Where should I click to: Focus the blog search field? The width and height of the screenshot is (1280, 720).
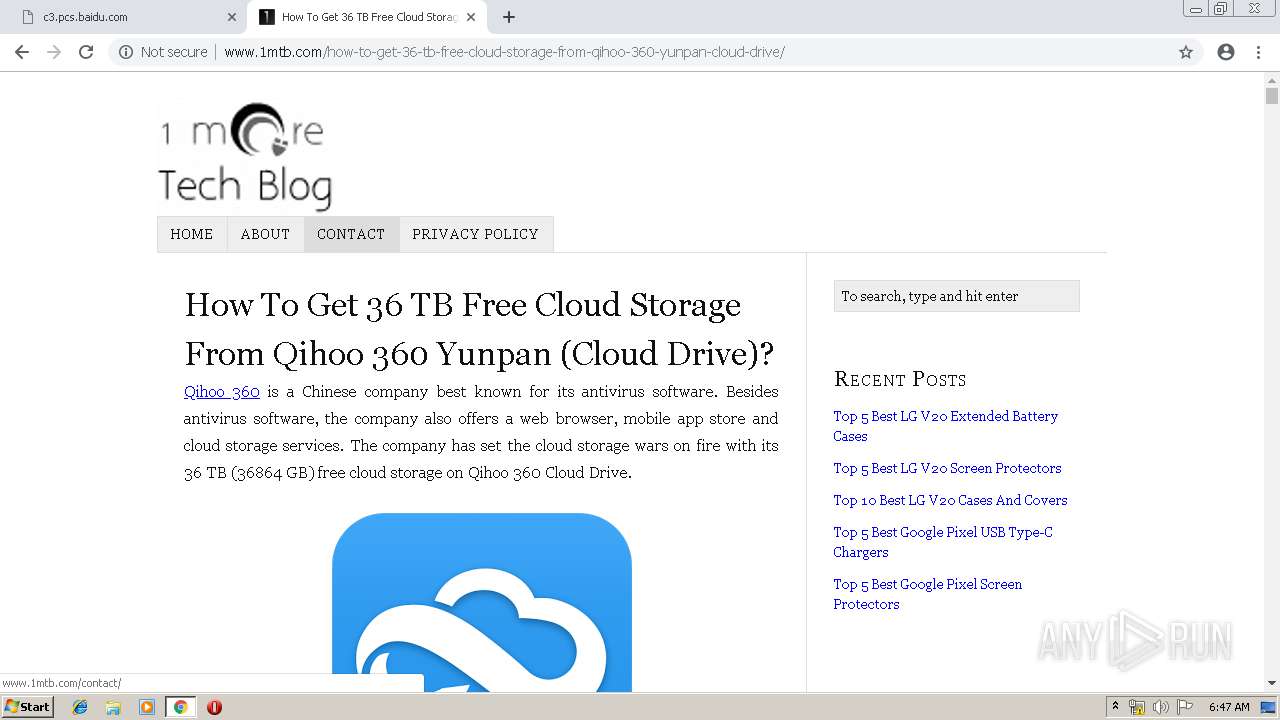point(956,296)
